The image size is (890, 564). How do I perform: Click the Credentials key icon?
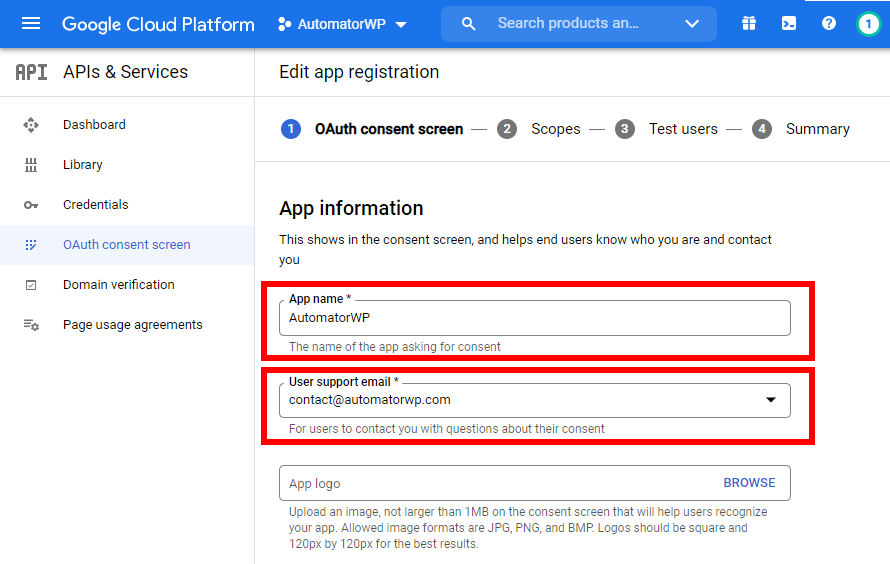tap(31, 205)
